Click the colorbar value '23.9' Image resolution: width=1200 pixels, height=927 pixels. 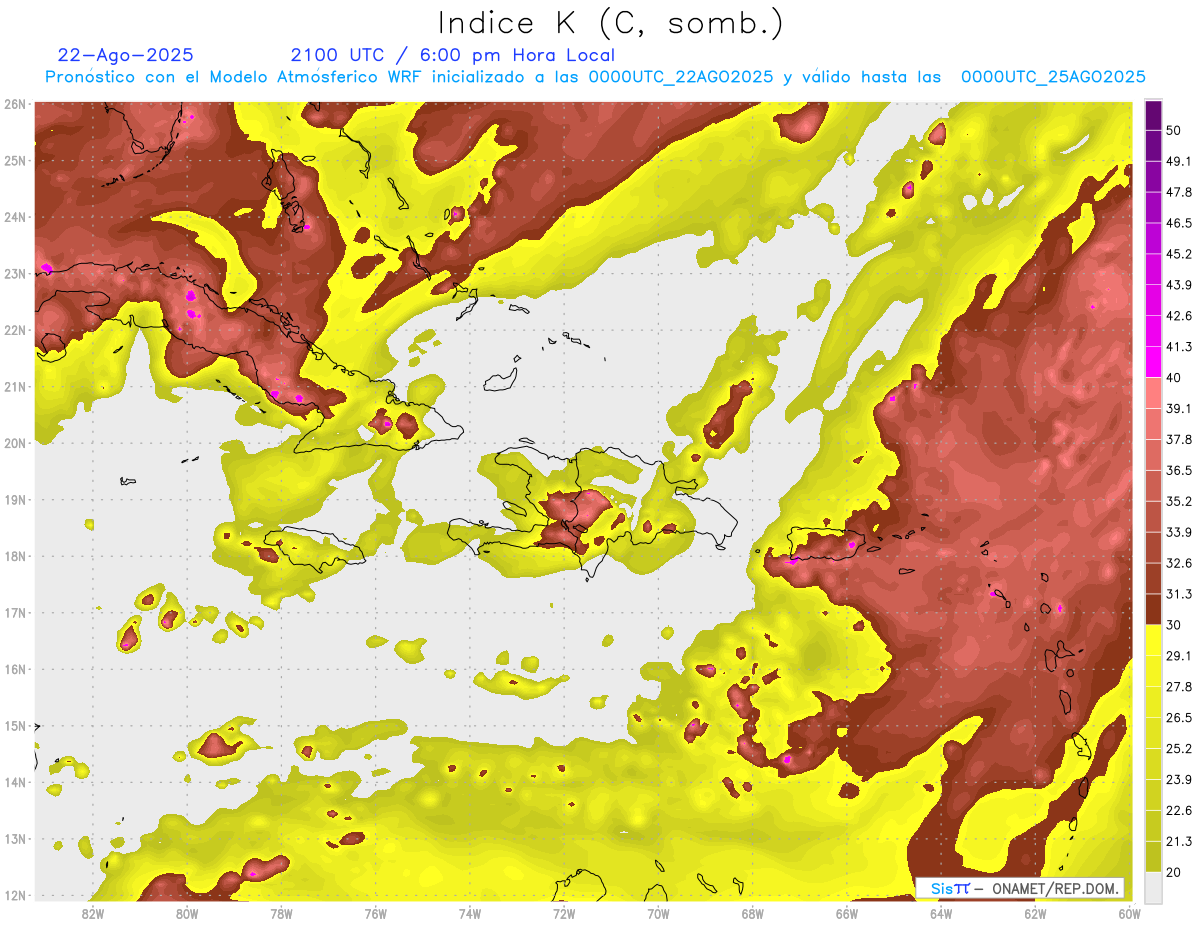[1178, 779]
